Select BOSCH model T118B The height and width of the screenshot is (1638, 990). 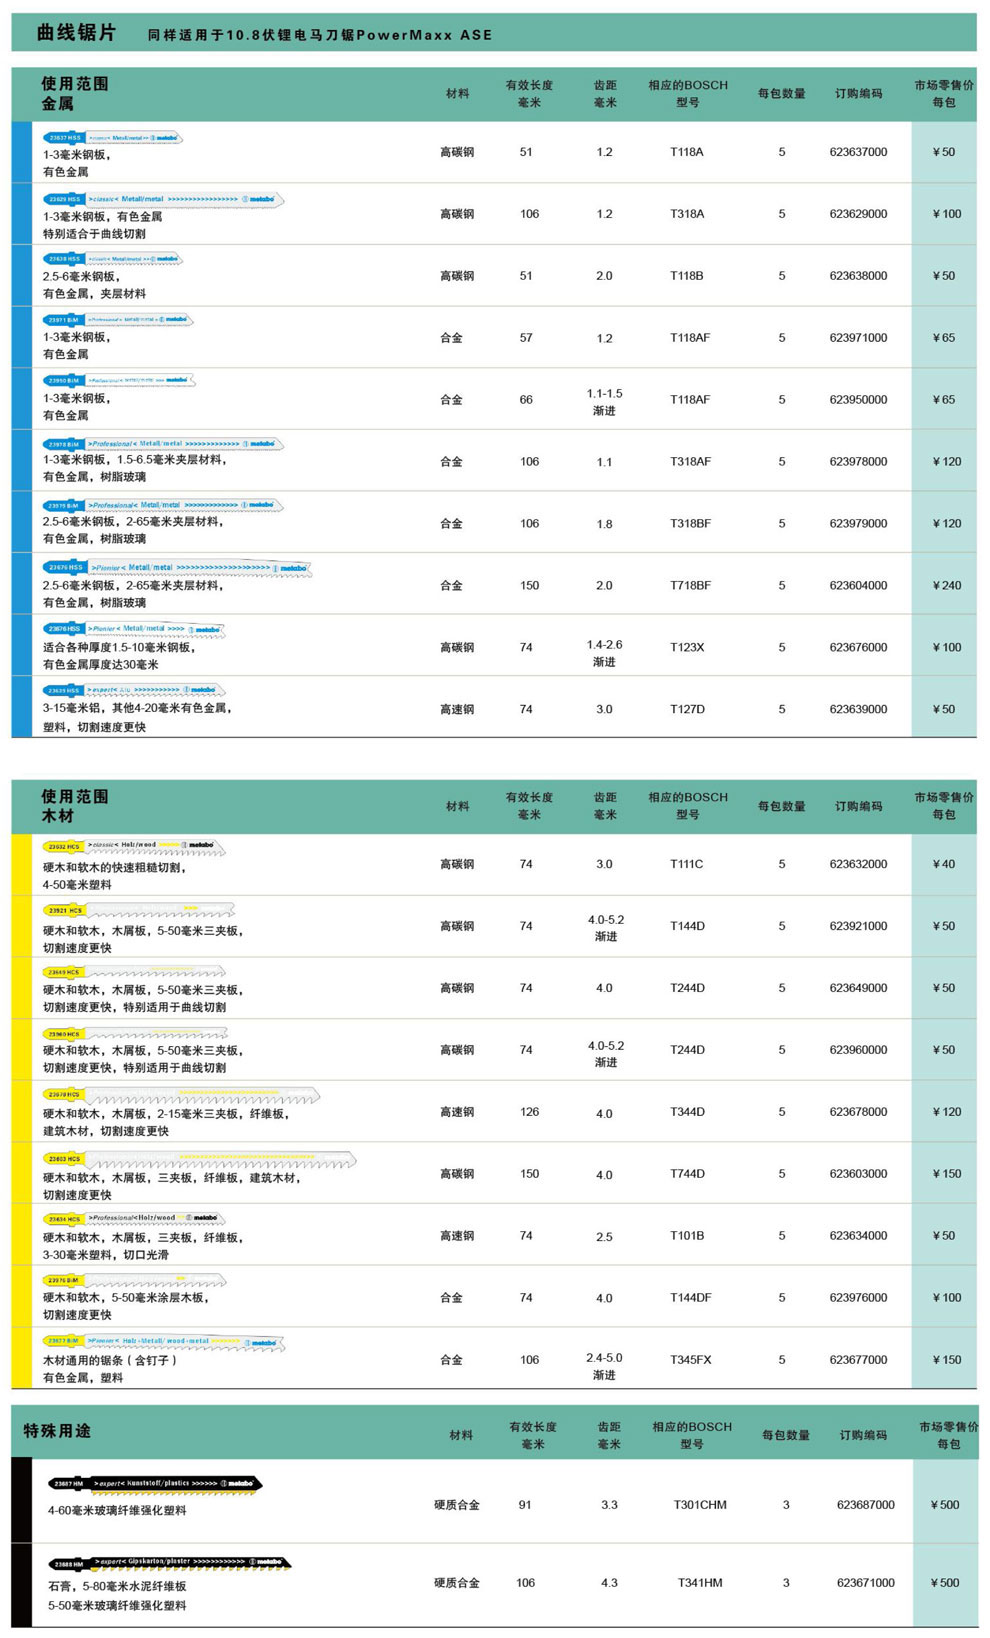(687, 276)
